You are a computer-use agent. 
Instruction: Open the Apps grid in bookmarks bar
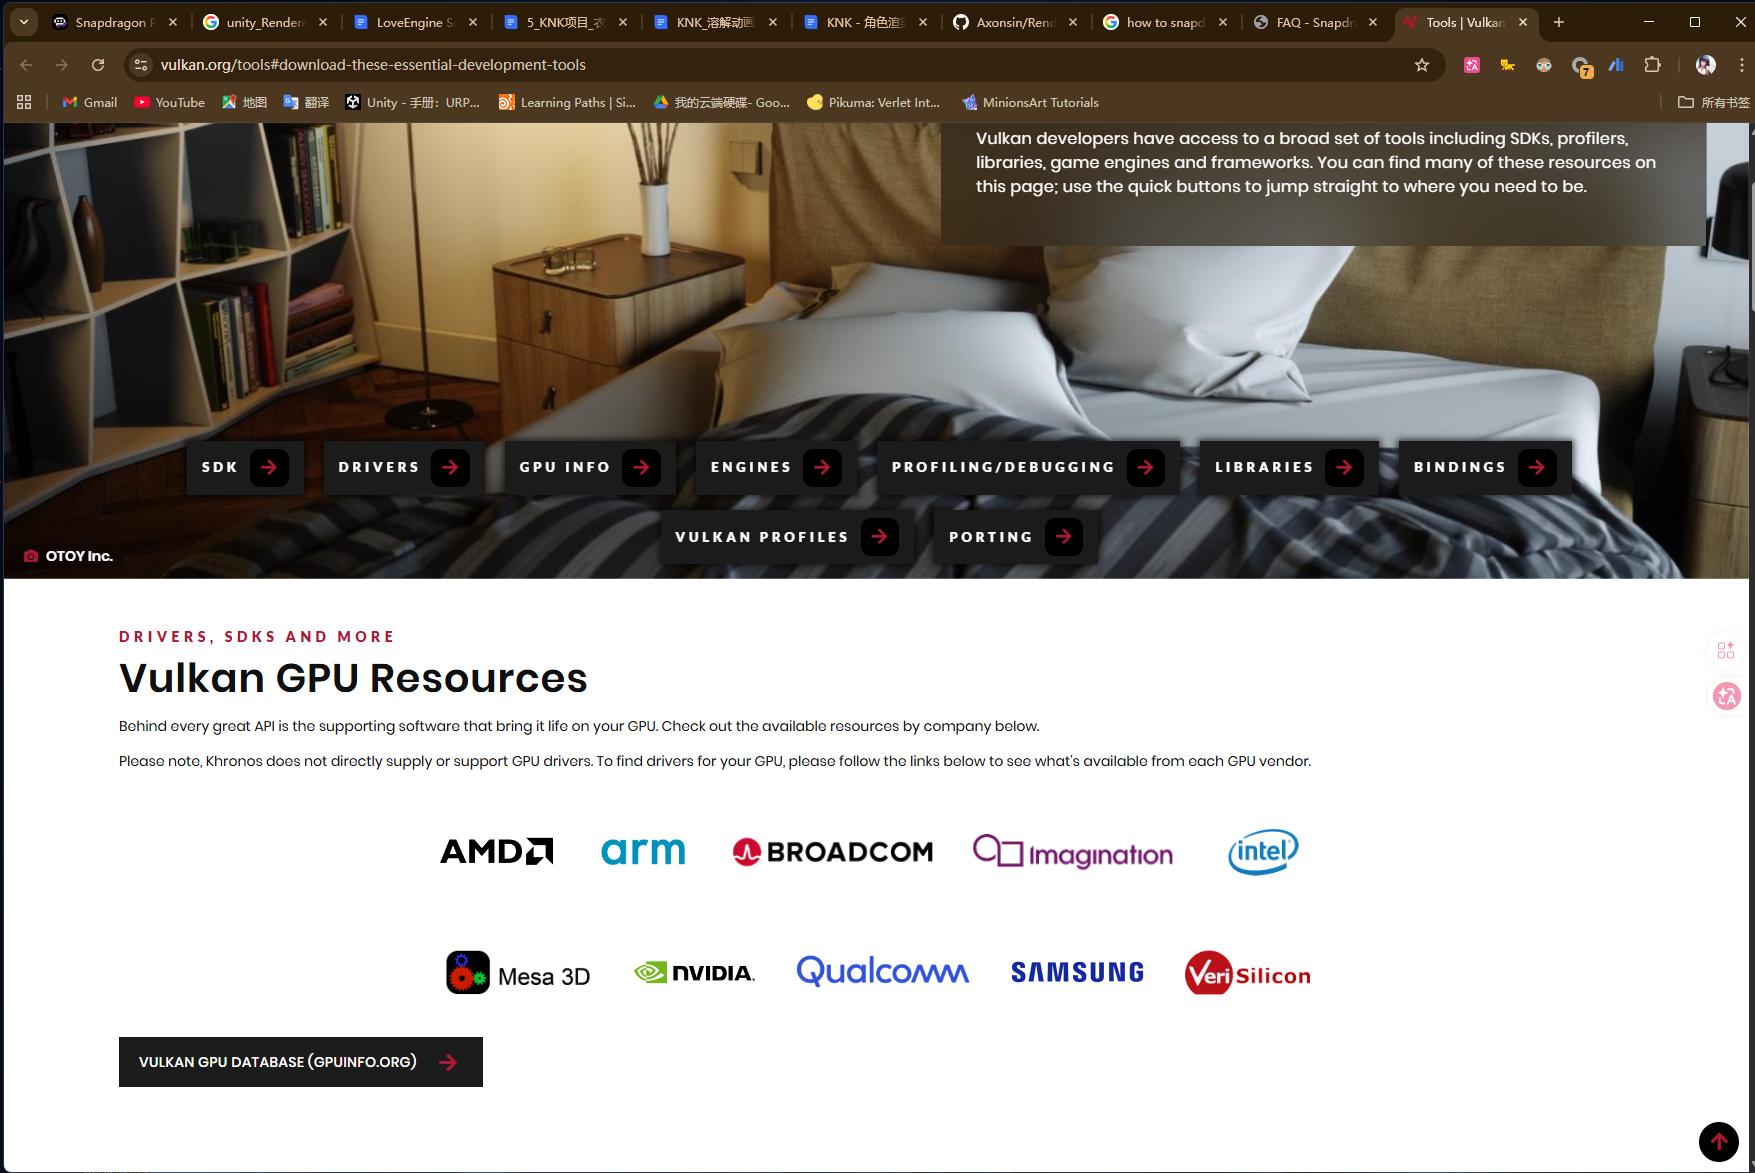coord(24,102)
